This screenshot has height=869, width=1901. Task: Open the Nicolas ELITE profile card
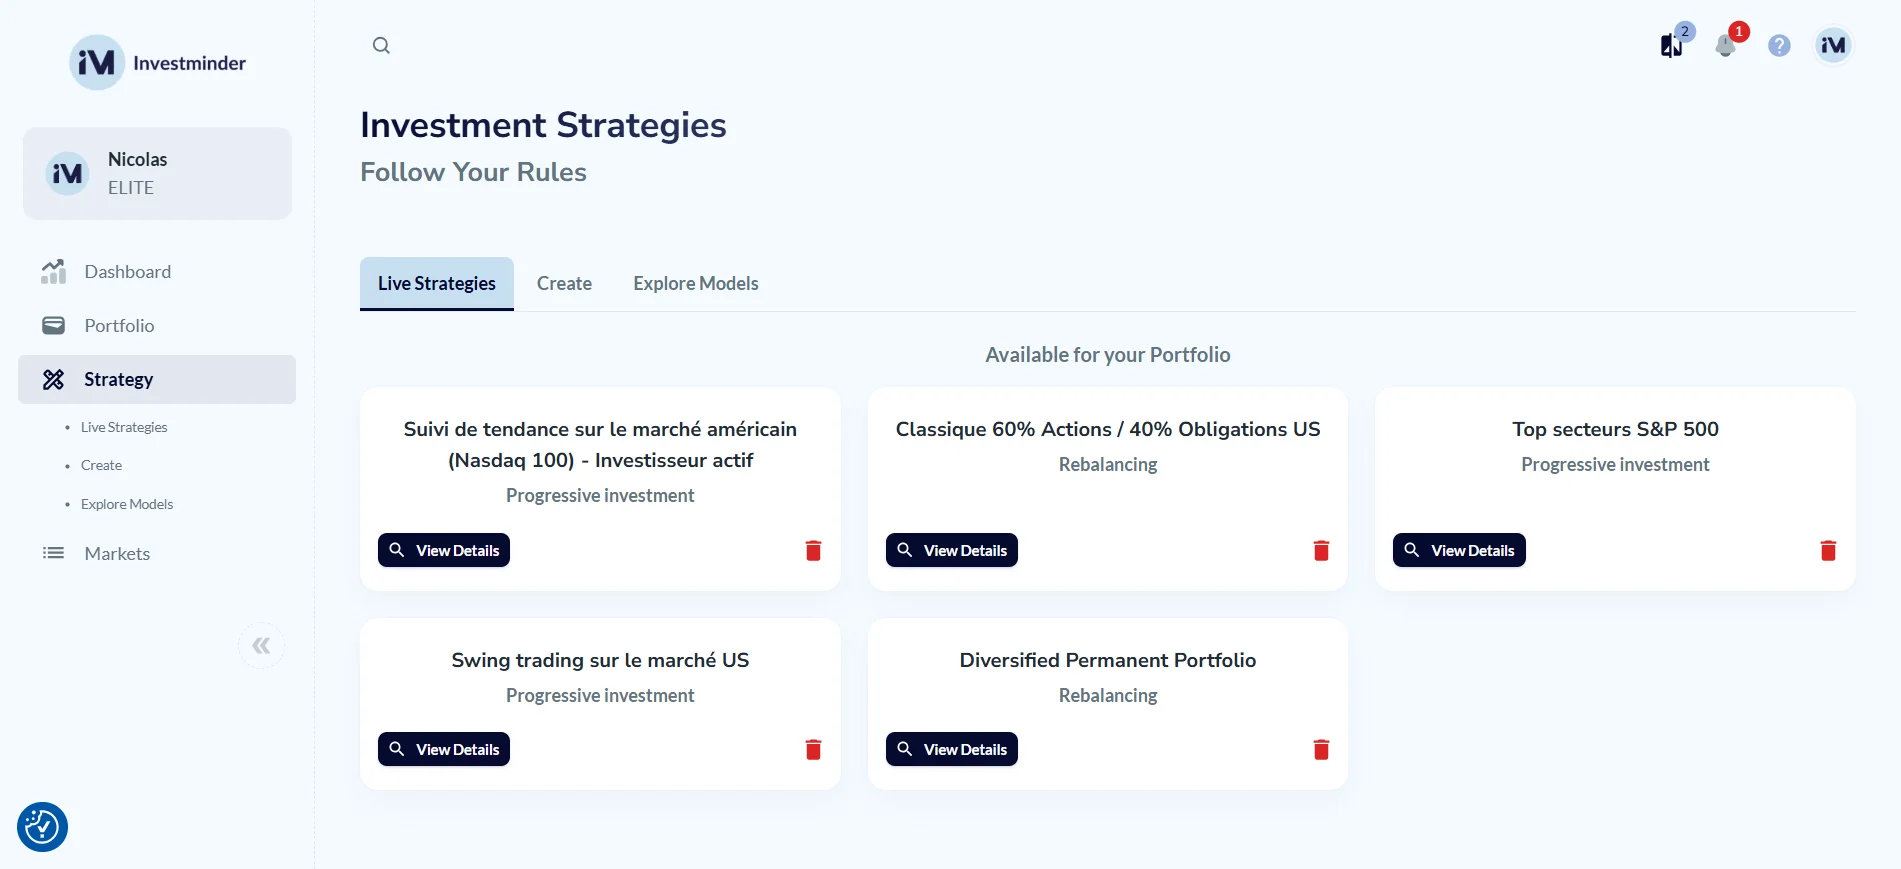click(x=157, y=173)
